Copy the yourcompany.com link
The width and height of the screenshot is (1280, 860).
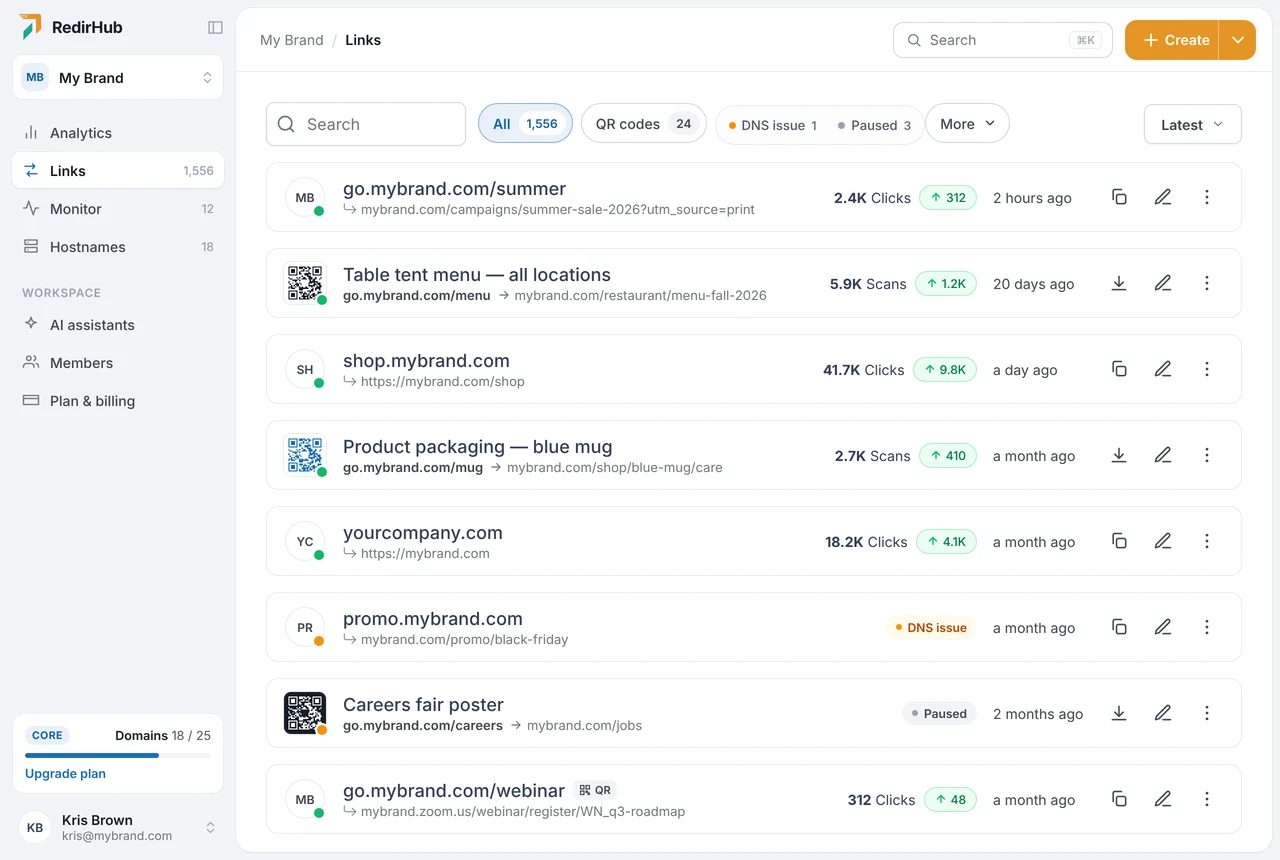pyautogui.click(x=1119, y=541)
